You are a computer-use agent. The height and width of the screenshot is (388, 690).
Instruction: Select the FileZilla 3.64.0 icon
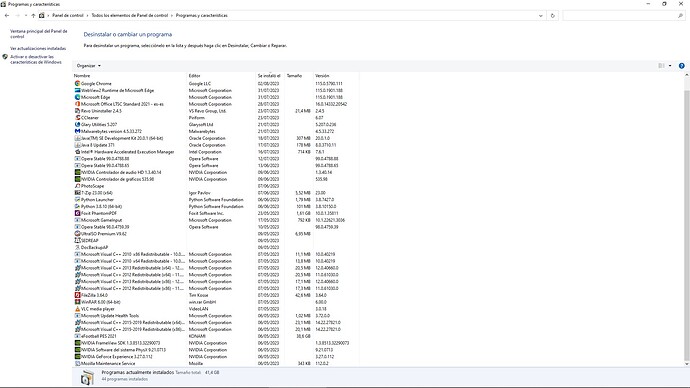pos(77,295)
